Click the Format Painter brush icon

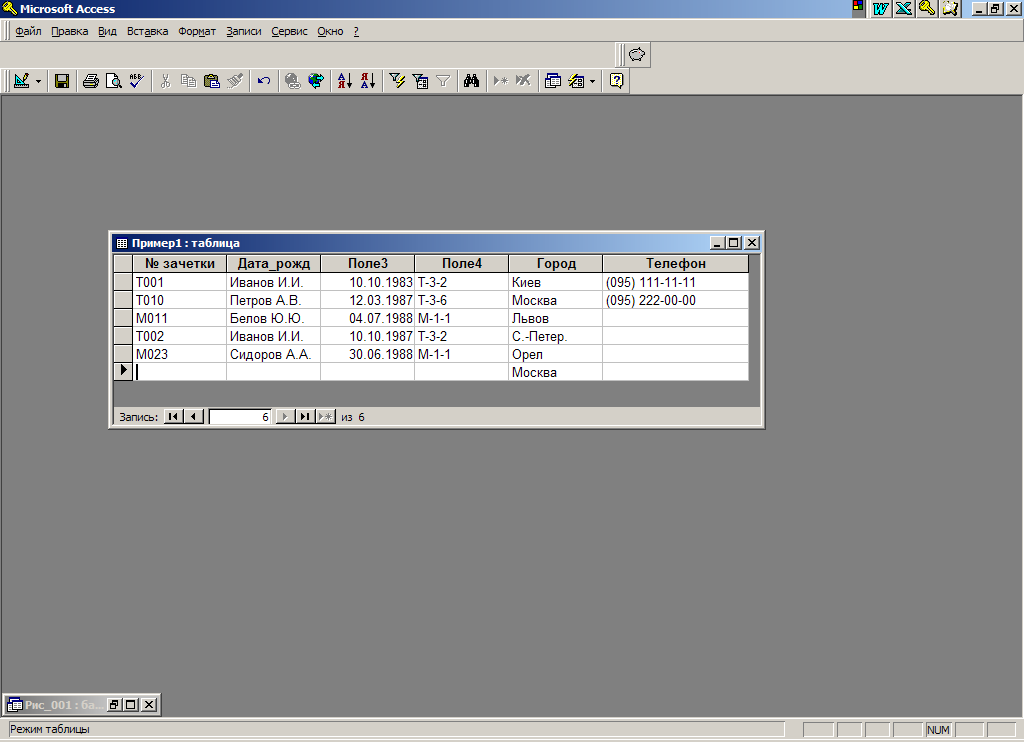coord(235,81)
